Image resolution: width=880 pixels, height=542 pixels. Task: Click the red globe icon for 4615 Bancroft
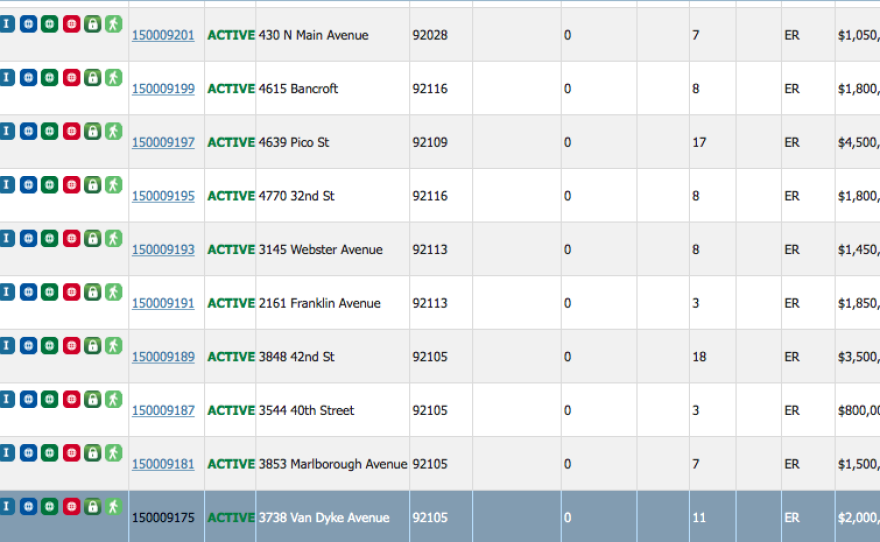[x=71, y=77]
